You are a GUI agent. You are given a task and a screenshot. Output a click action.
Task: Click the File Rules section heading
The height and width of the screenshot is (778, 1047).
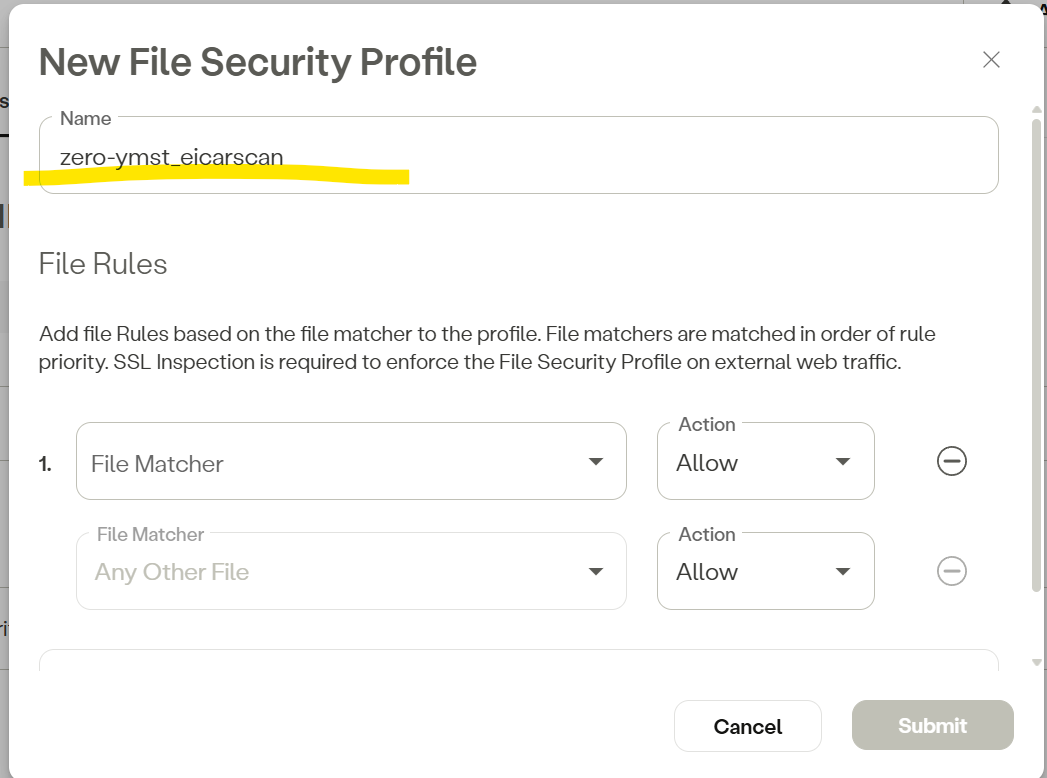[103, 264]
